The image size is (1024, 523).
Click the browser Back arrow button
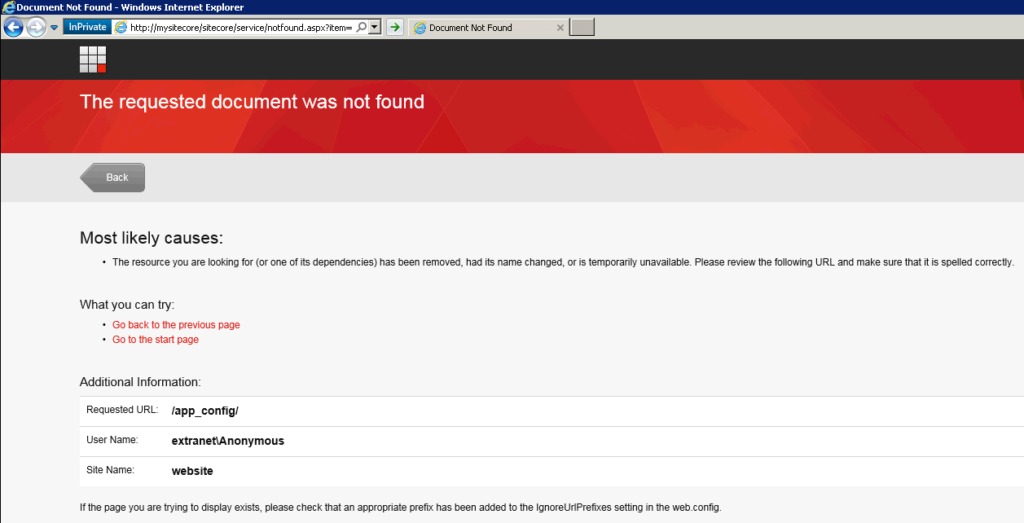click(14, 27)
